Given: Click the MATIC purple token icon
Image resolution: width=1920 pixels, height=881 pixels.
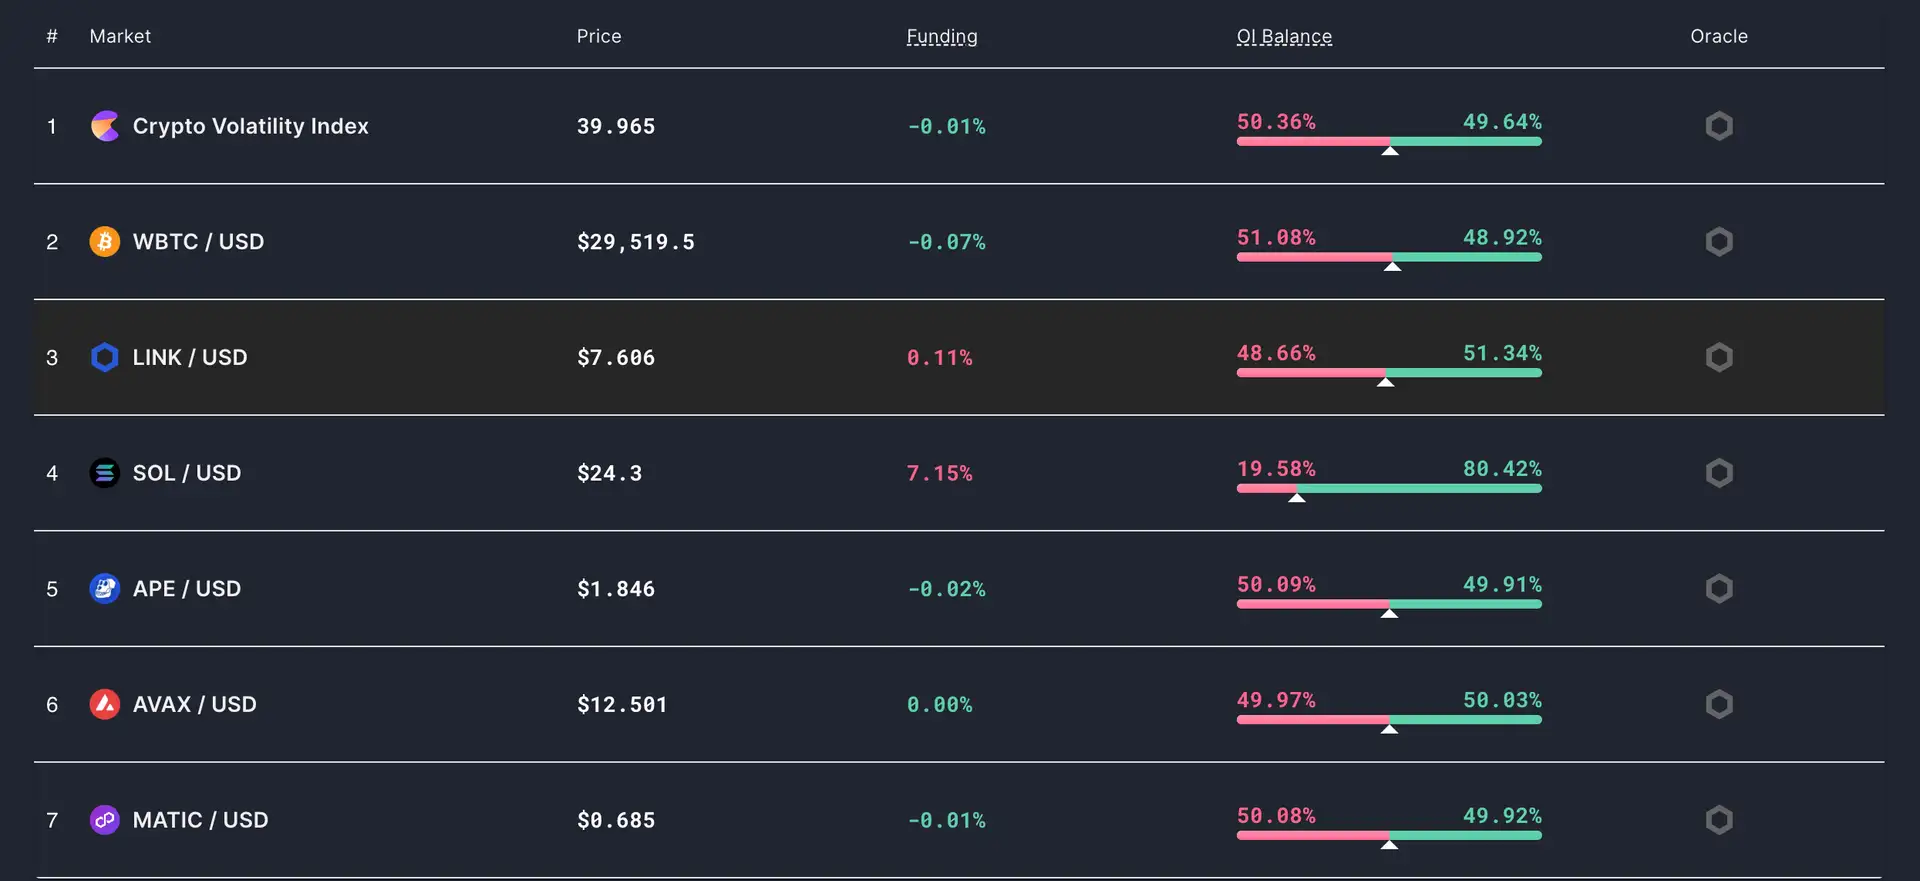Looking at the screenshot, I should click(x=105, y=820).
